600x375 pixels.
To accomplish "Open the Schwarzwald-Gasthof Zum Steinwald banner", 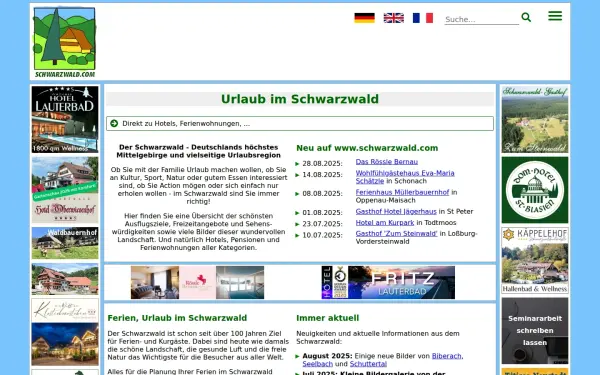I will (x=535, y=119).
